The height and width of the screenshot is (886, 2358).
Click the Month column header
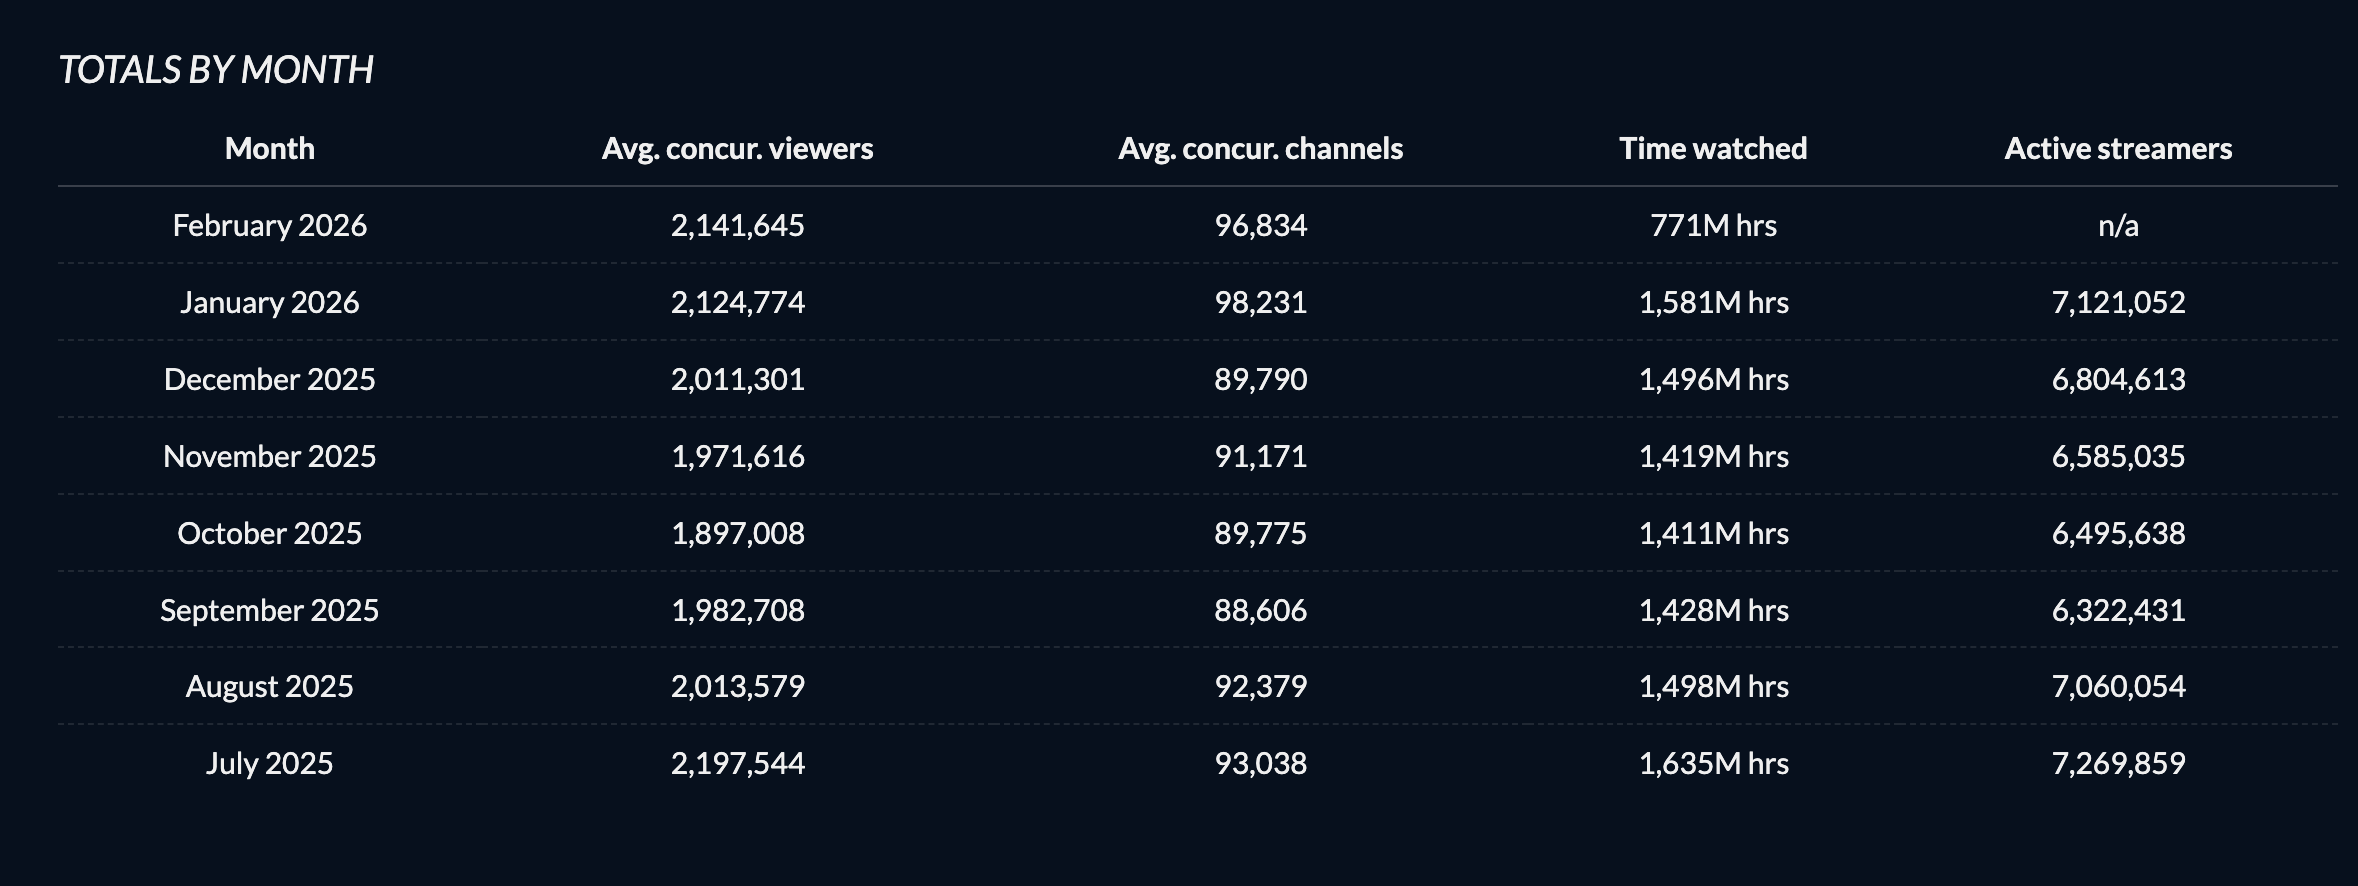tap(269, 148)
